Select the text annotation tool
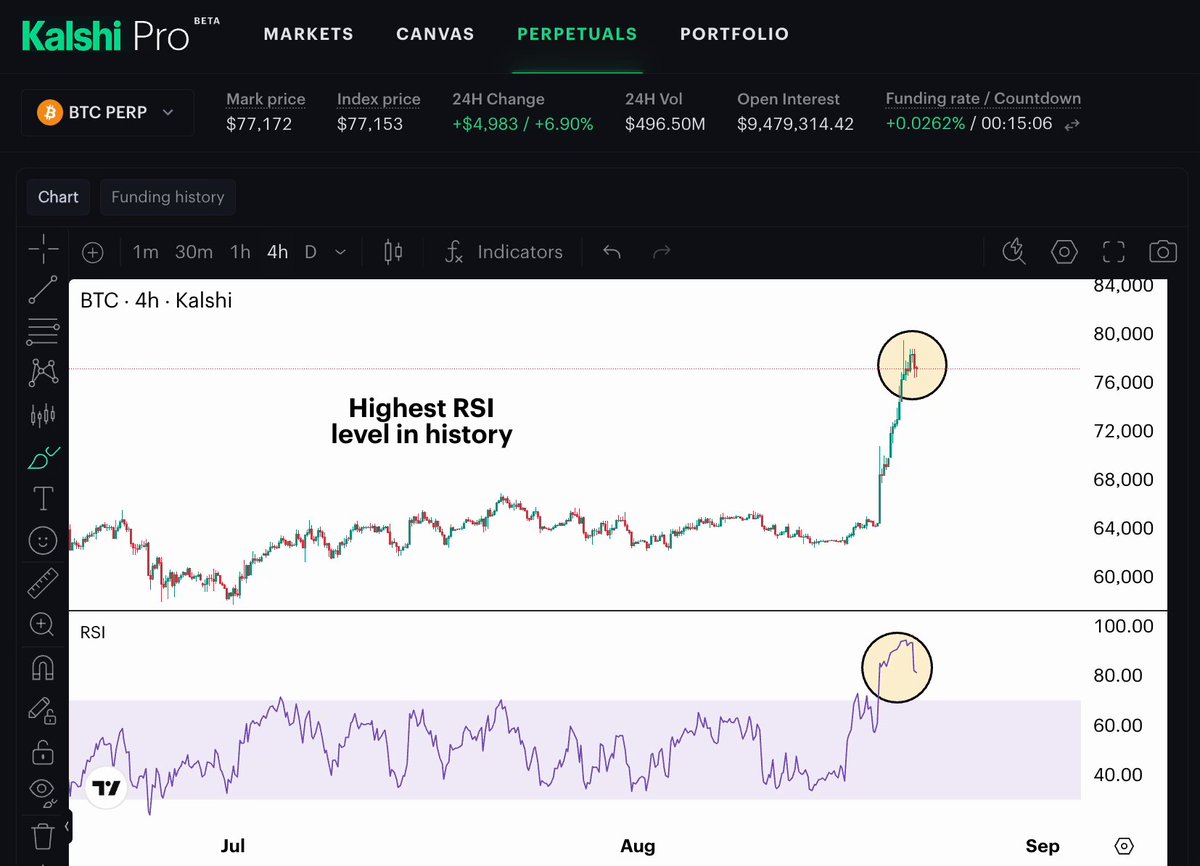The width and height of the screenshot is (1200, 866). [x=43, y=498]
